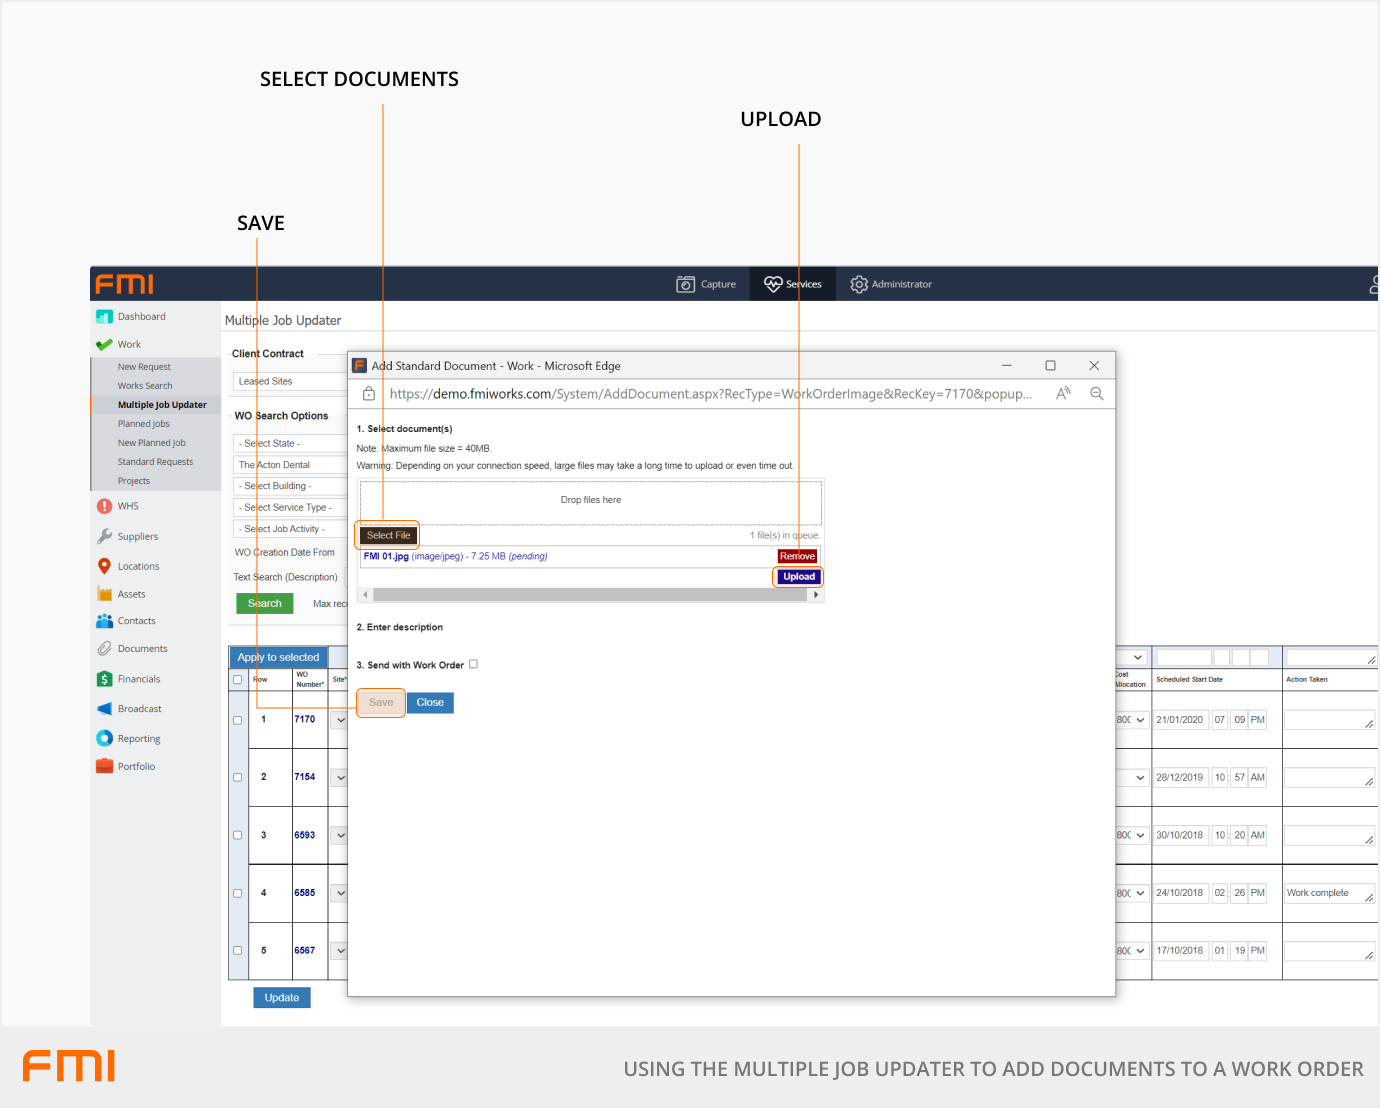Expand Select Building dropdown
This screenshot has width=1380, height=1108.
click(290, 486)
